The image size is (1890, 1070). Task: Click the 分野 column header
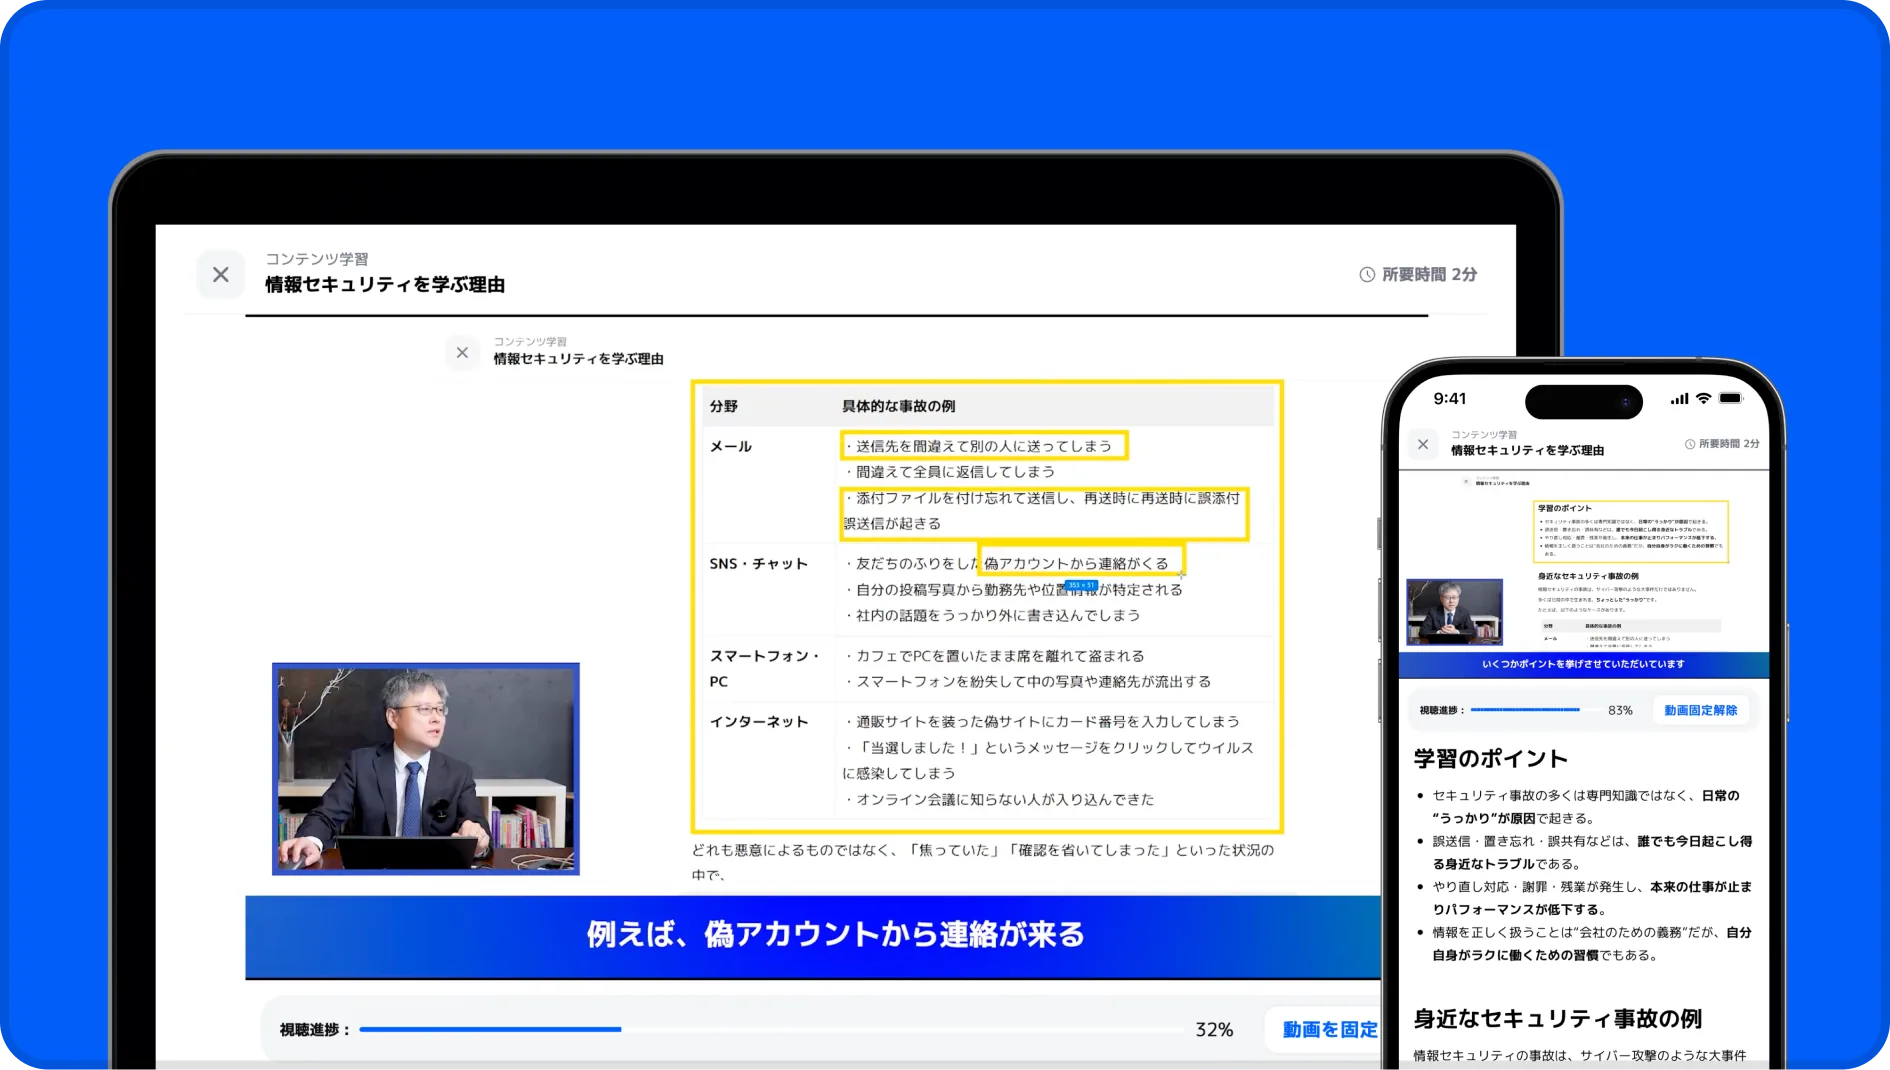click(723, 406)
